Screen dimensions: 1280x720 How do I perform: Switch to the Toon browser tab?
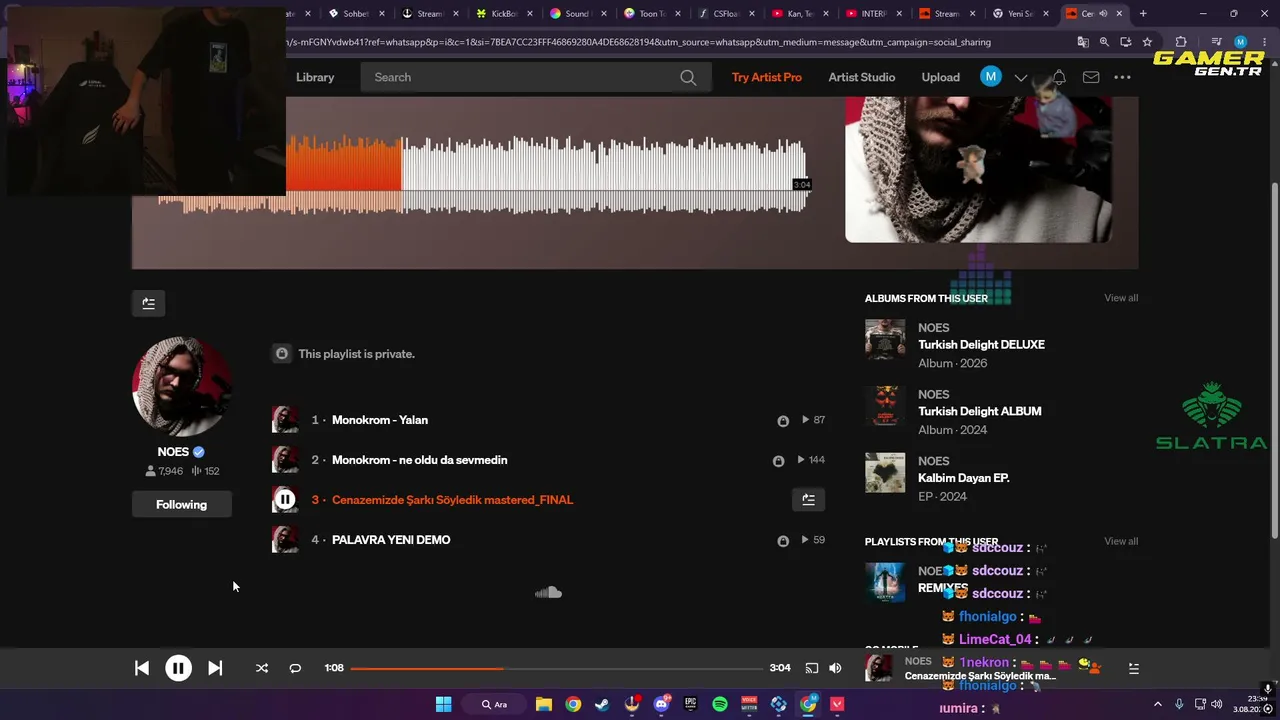[651, 14]
